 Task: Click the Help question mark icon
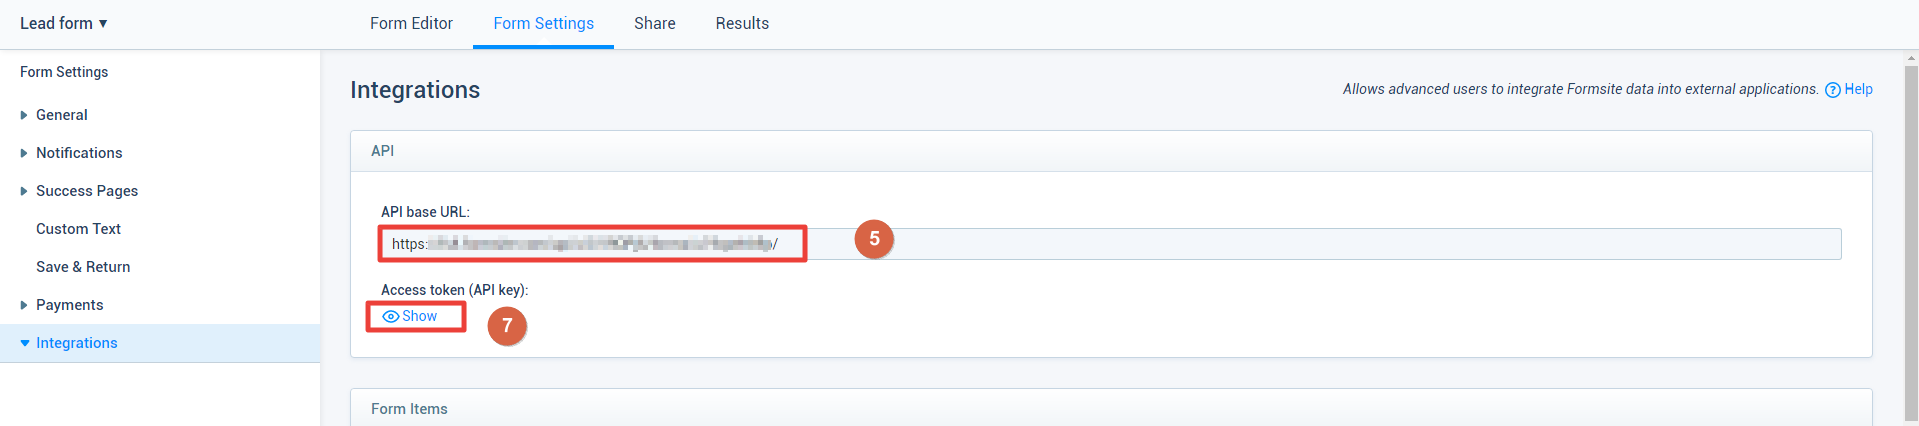click(x=1832, y=90)
